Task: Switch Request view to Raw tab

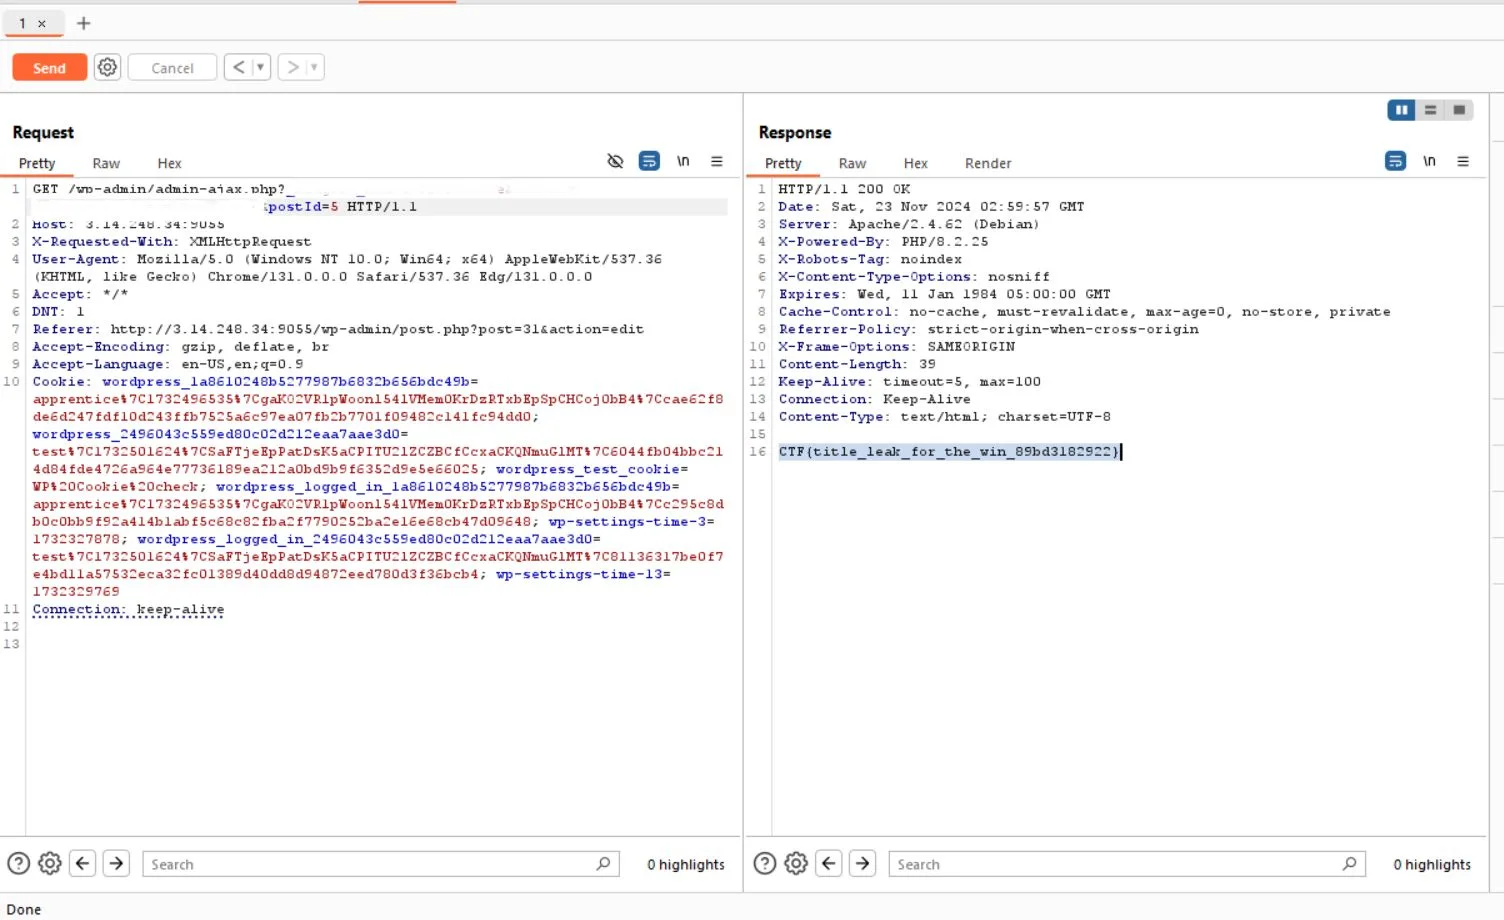Action: (x=106, y=163)
